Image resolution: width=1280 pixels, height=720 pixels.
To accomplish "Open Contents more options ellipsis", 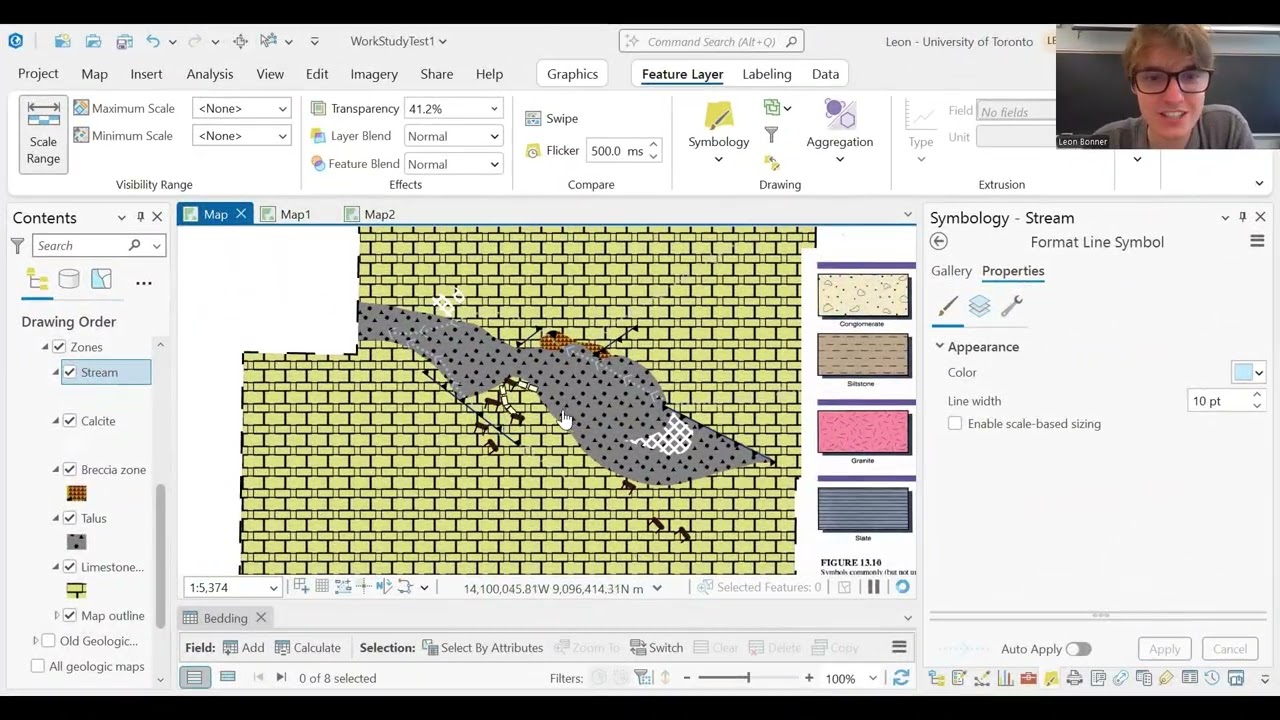I will [x=143, y=283].
